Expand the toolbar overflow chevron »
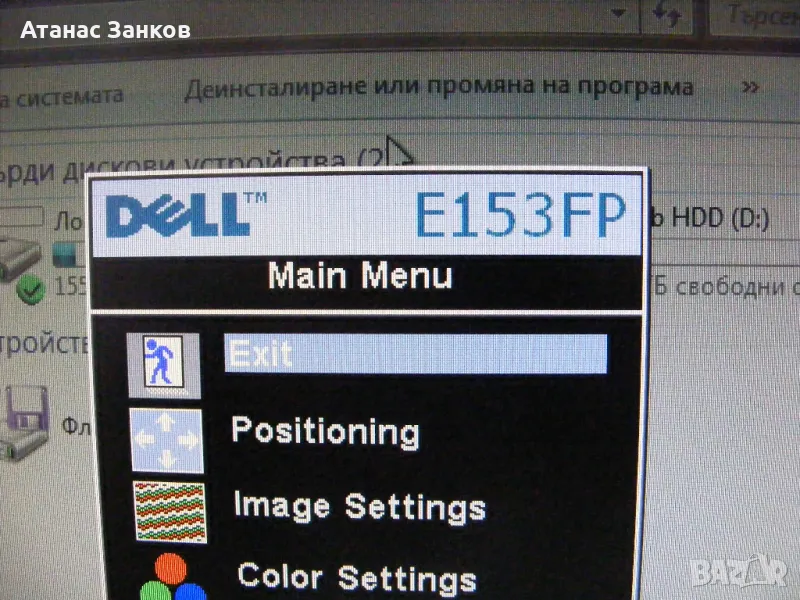Screen dimensions: 800x600 tap(748, 86)
